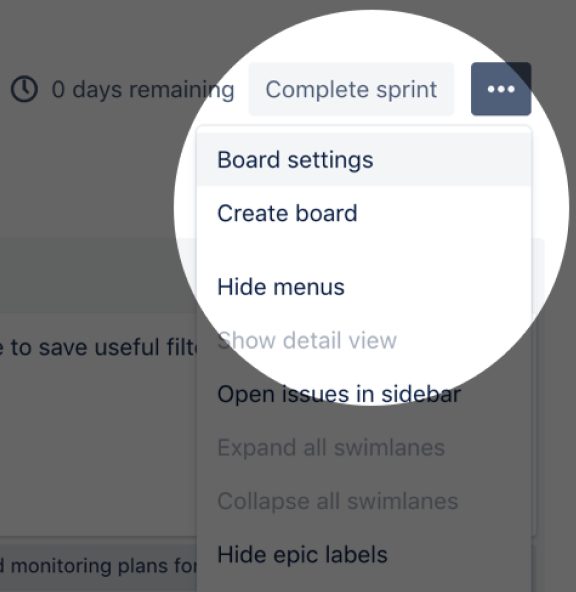
Task: Open the card mentioning monitoring plans
Action: point(98,567)
